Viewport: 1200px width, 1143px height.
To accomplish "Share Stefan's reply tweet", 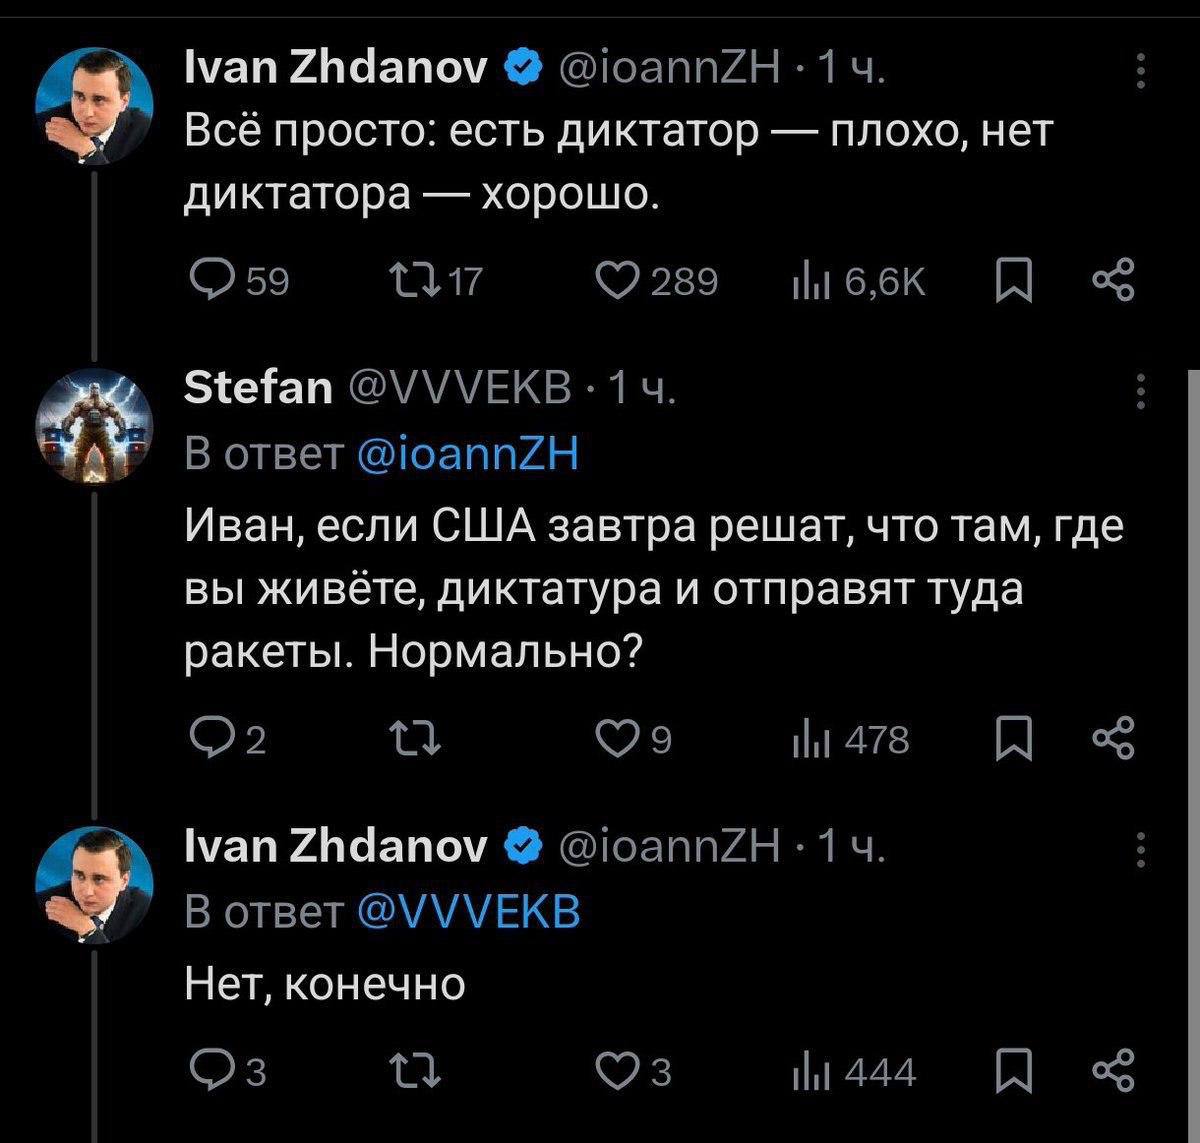I will coord(1113,739).
